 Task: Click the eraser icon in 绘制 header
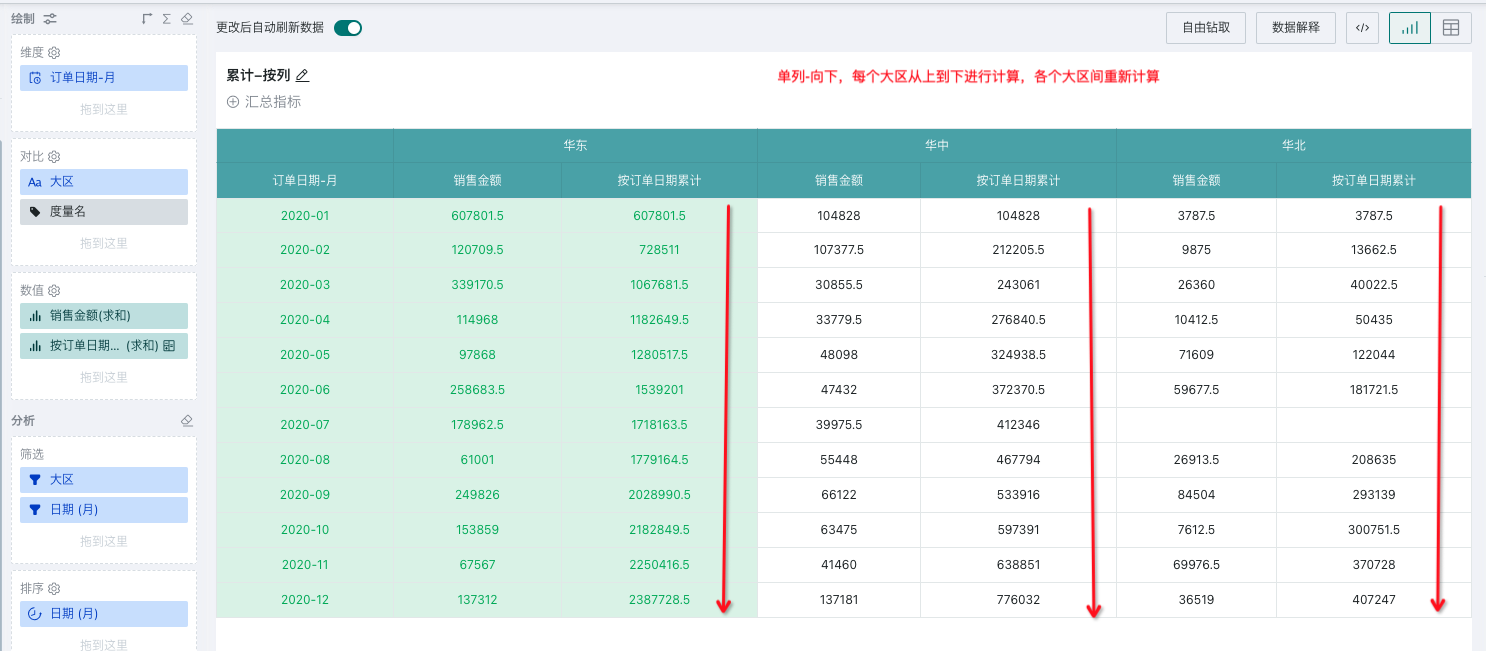click(x=186, y=18)
